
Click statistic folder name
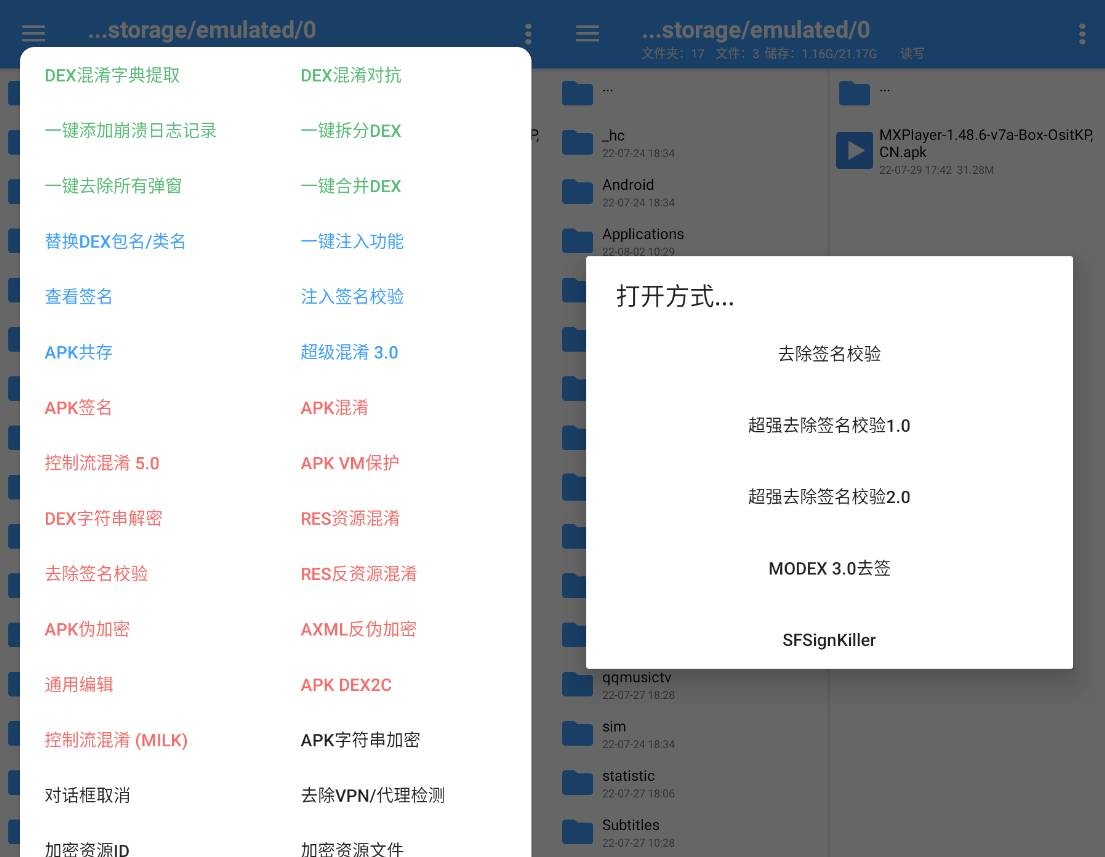pos(628,776)
